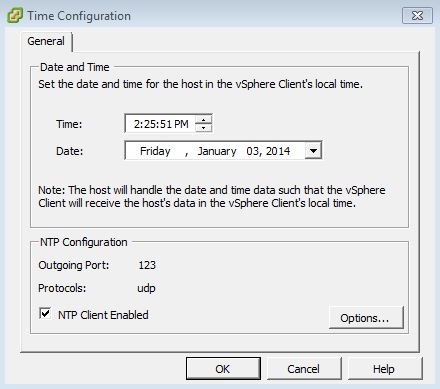Click the vSphere icon in title bar
The image size is (440, 389).
click(x=15, y=15)
